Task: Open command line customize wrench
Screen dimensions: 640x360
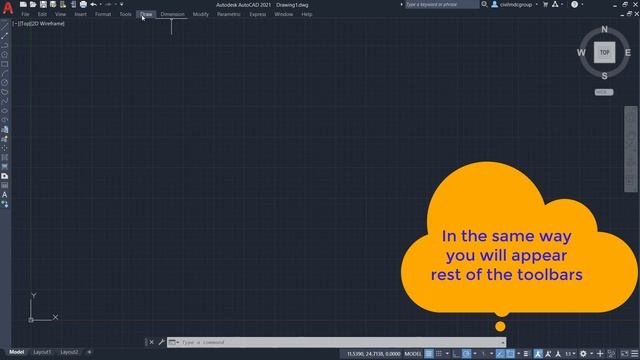Action: [161, 342]
